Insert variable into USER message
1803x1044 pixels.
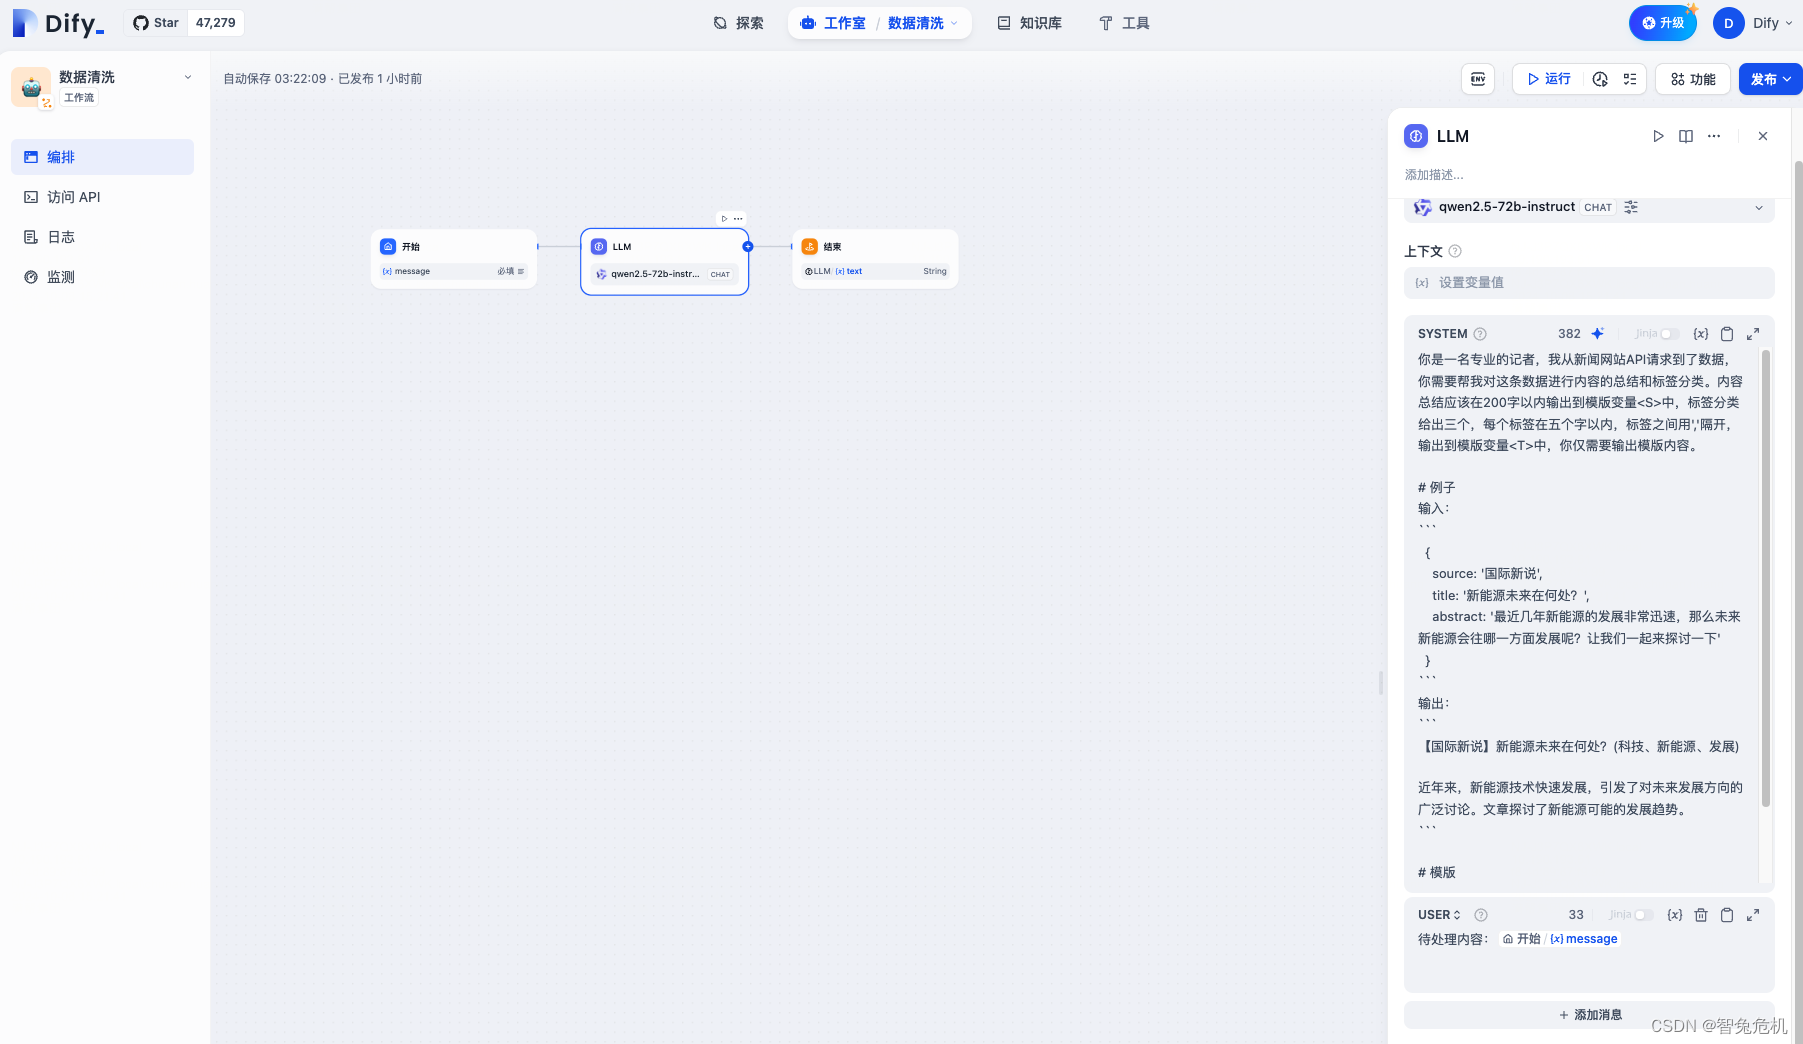click(x=1675, y=915)
